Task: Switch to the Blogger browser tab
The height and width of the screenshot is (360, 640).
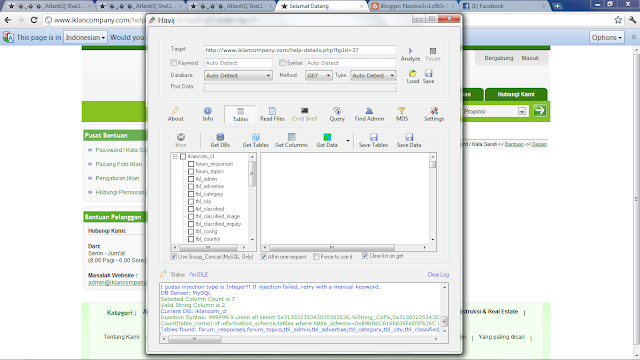Action: (413, 6)
